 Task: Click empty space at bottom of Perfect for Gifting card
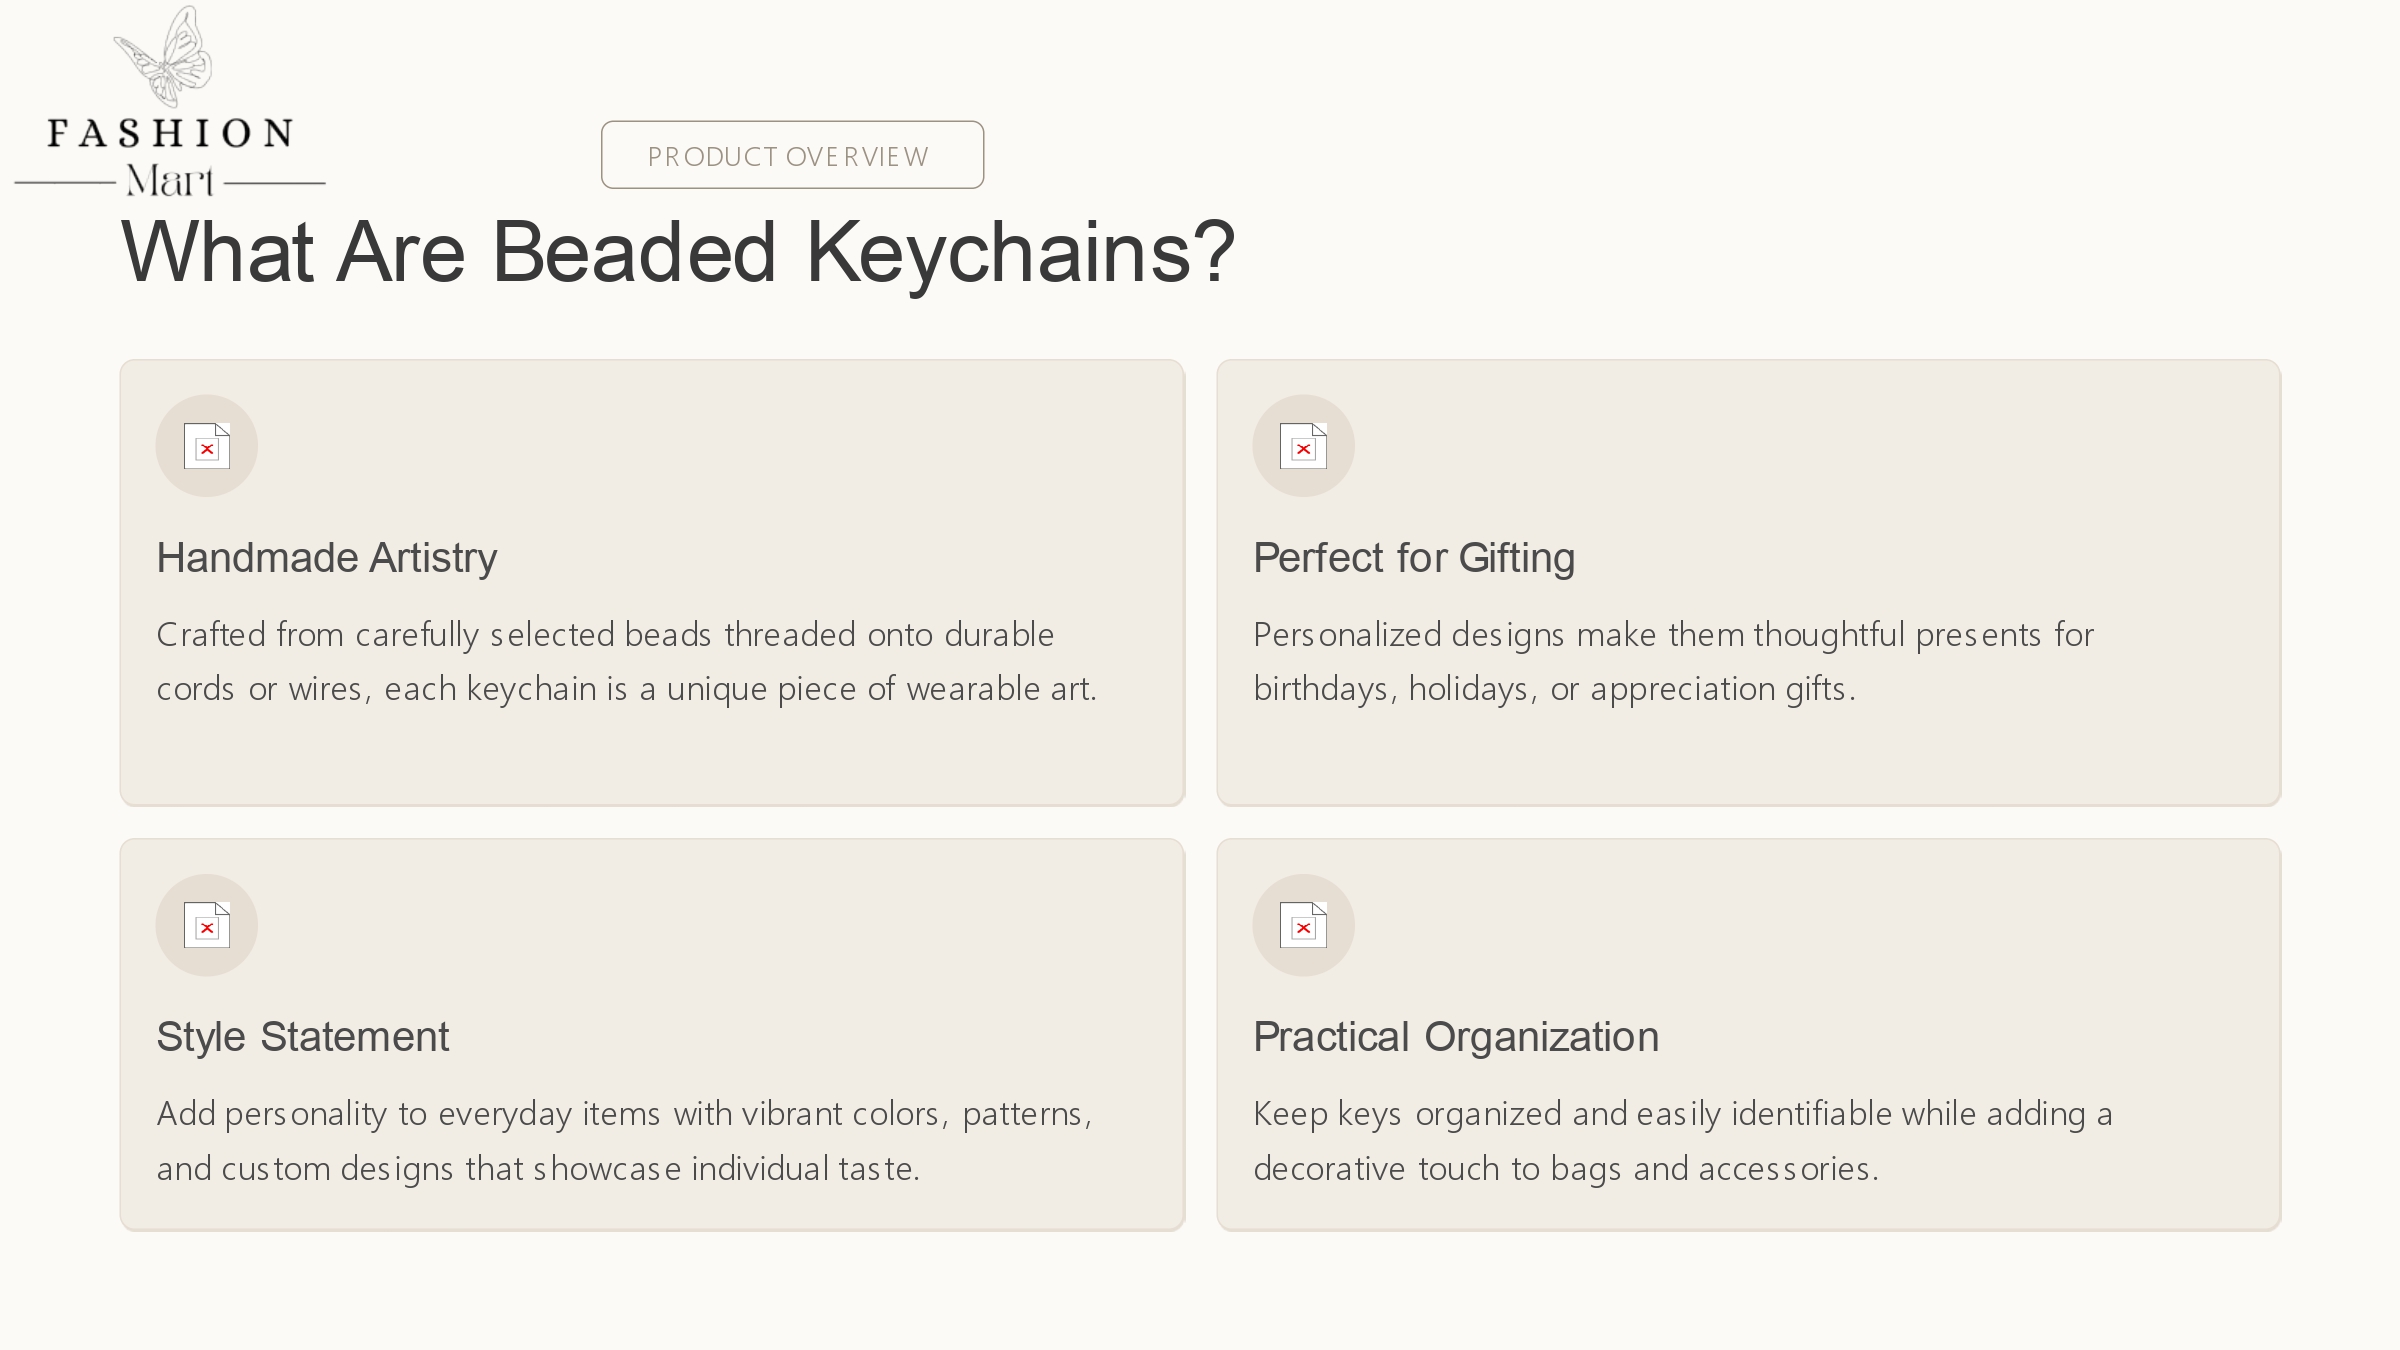[x=1748, y=760]
